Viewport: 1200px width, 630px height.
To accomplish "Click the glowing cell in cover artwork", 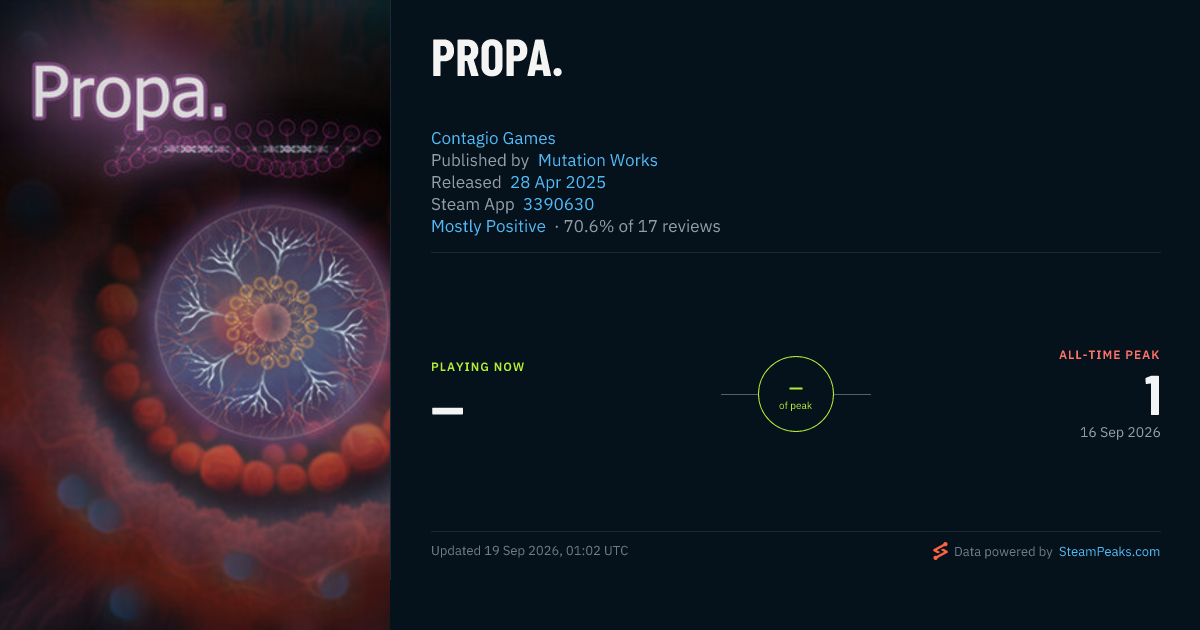I will 270,322.
